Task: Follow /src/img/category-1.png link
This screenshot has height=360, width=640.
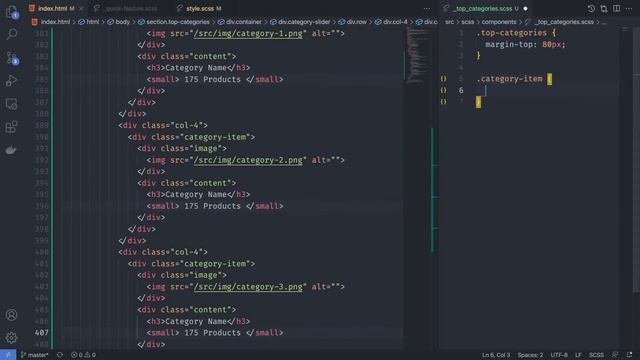Action: (248, 33)
